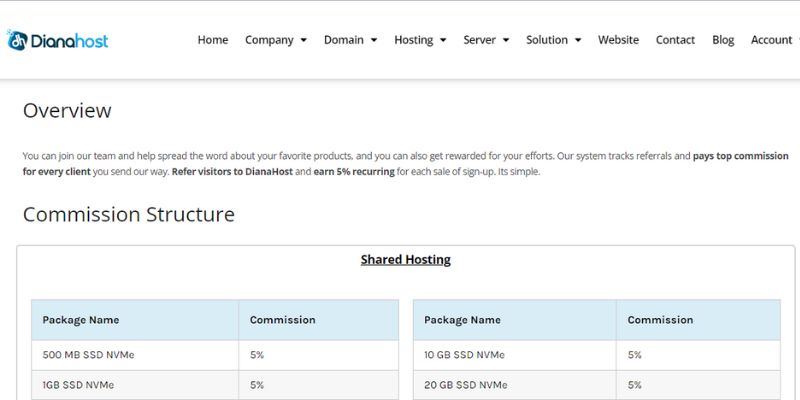
Task: Click the 'Refer visitors to DianaHost' text
Action: (232, 172)
